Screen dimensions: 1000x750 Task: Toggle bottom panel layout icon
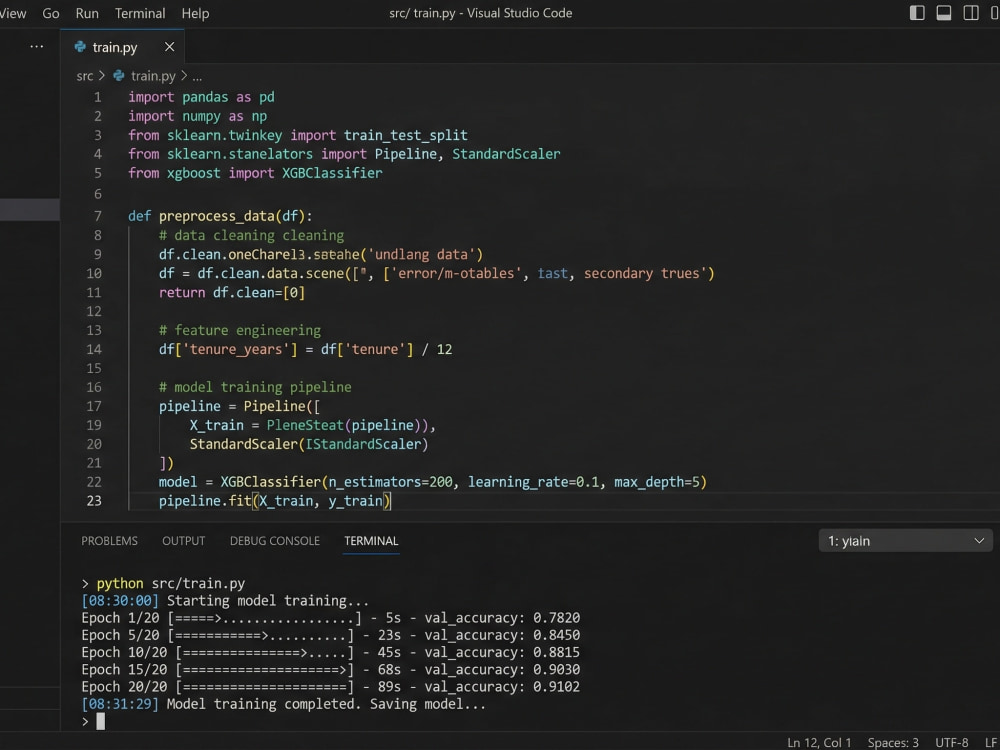(x=944, y=13)
